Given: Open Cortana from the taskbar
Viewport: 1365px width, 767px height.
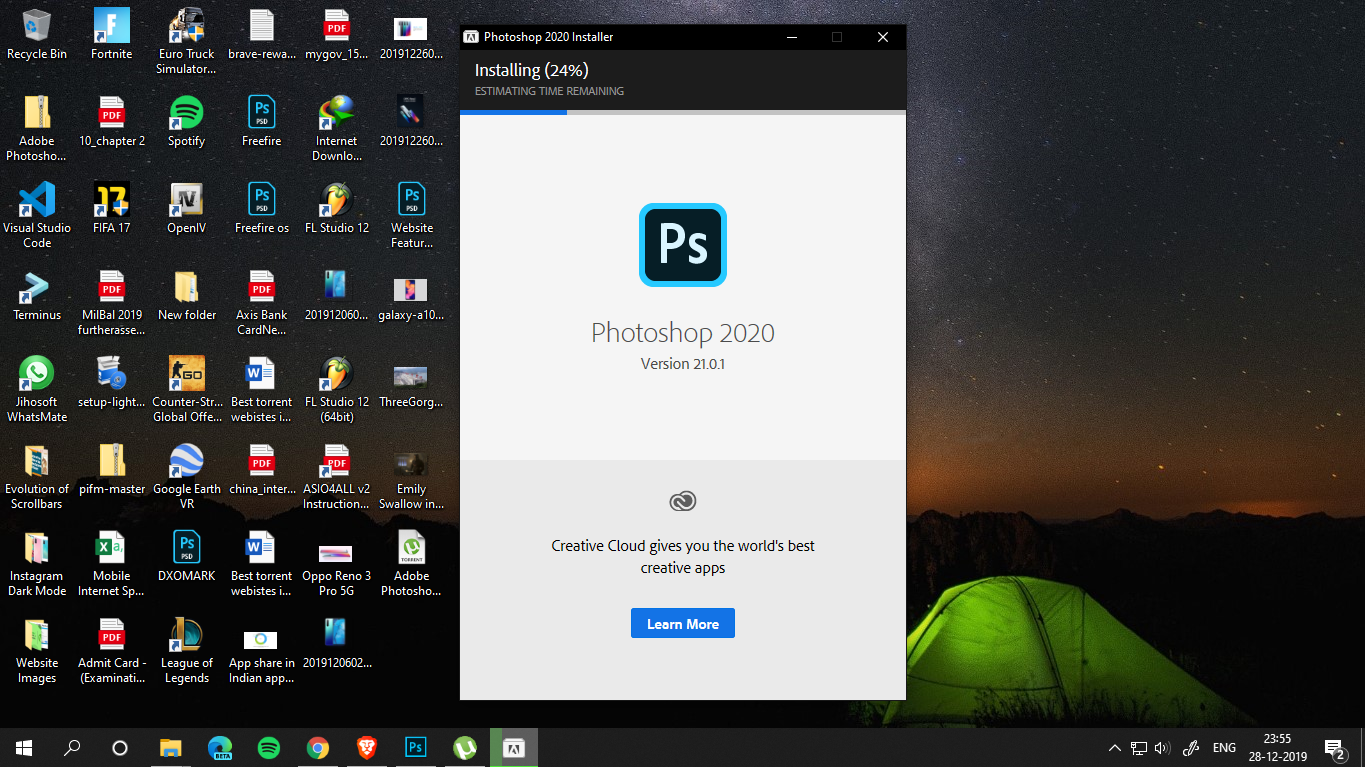Looking at the screenshot, I should (120, 747).
